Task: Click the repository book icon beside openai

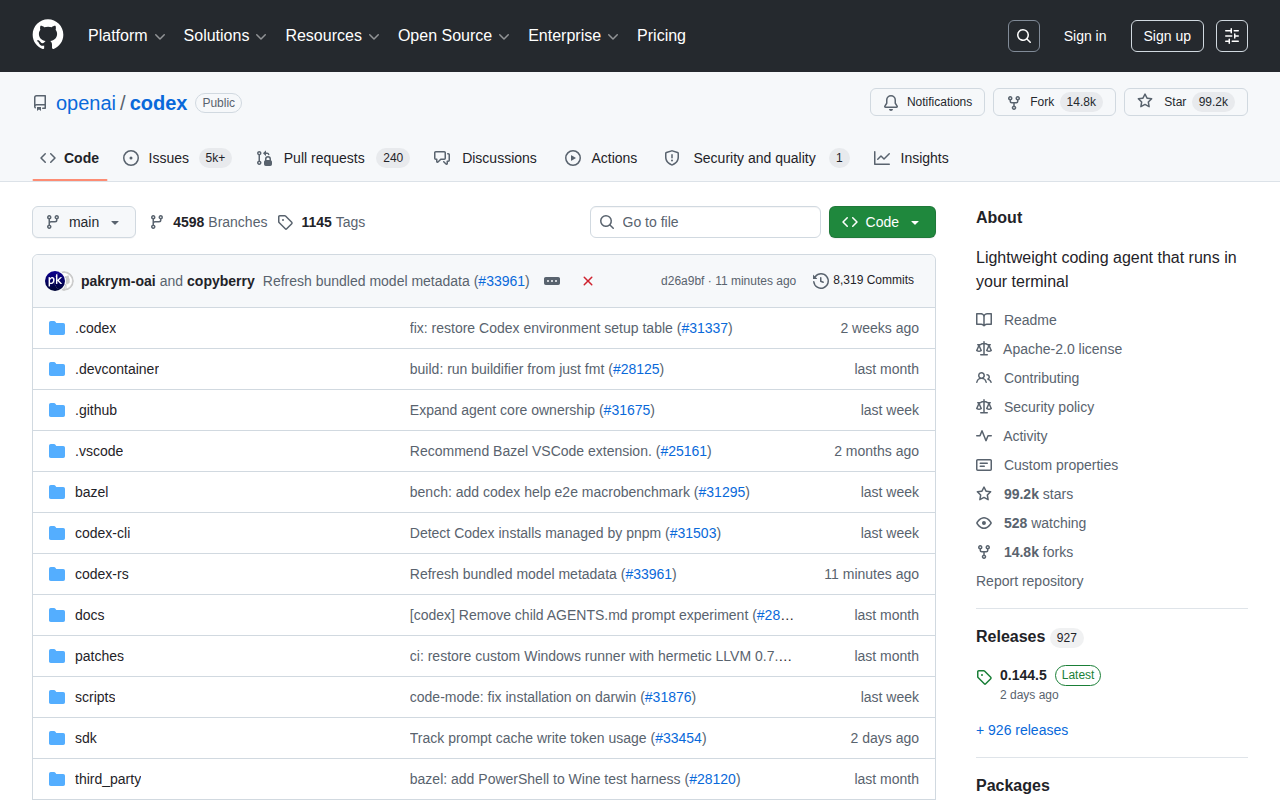Action: tap(40, 103)
